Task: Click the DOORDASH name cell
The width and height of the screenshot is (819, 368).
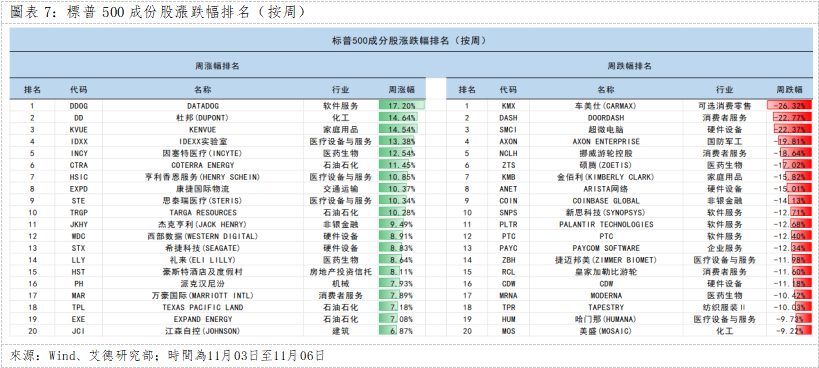Action: tap(605, 117)
